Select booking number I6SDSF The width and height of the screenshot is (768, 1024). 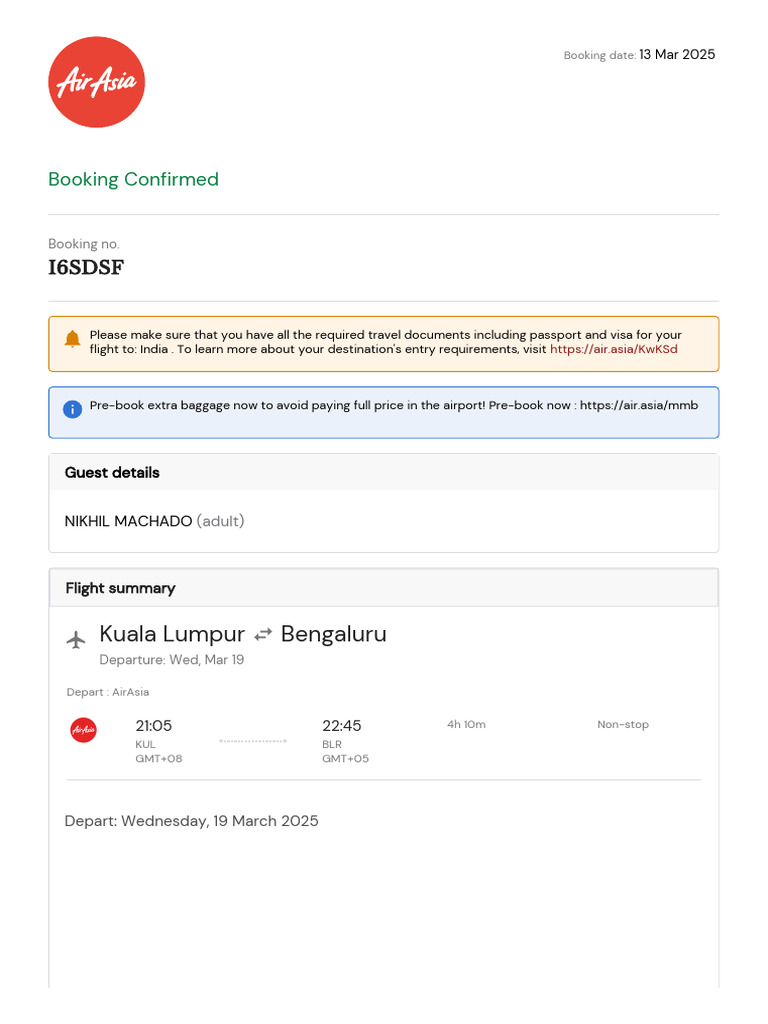point(86,267)
